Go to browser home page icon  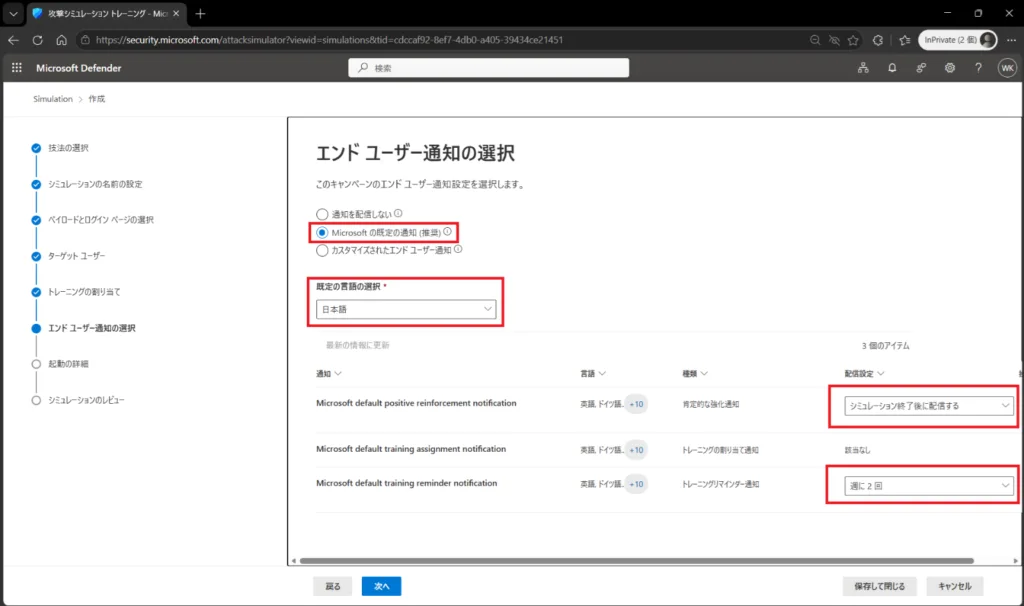(x=61, y=40)
